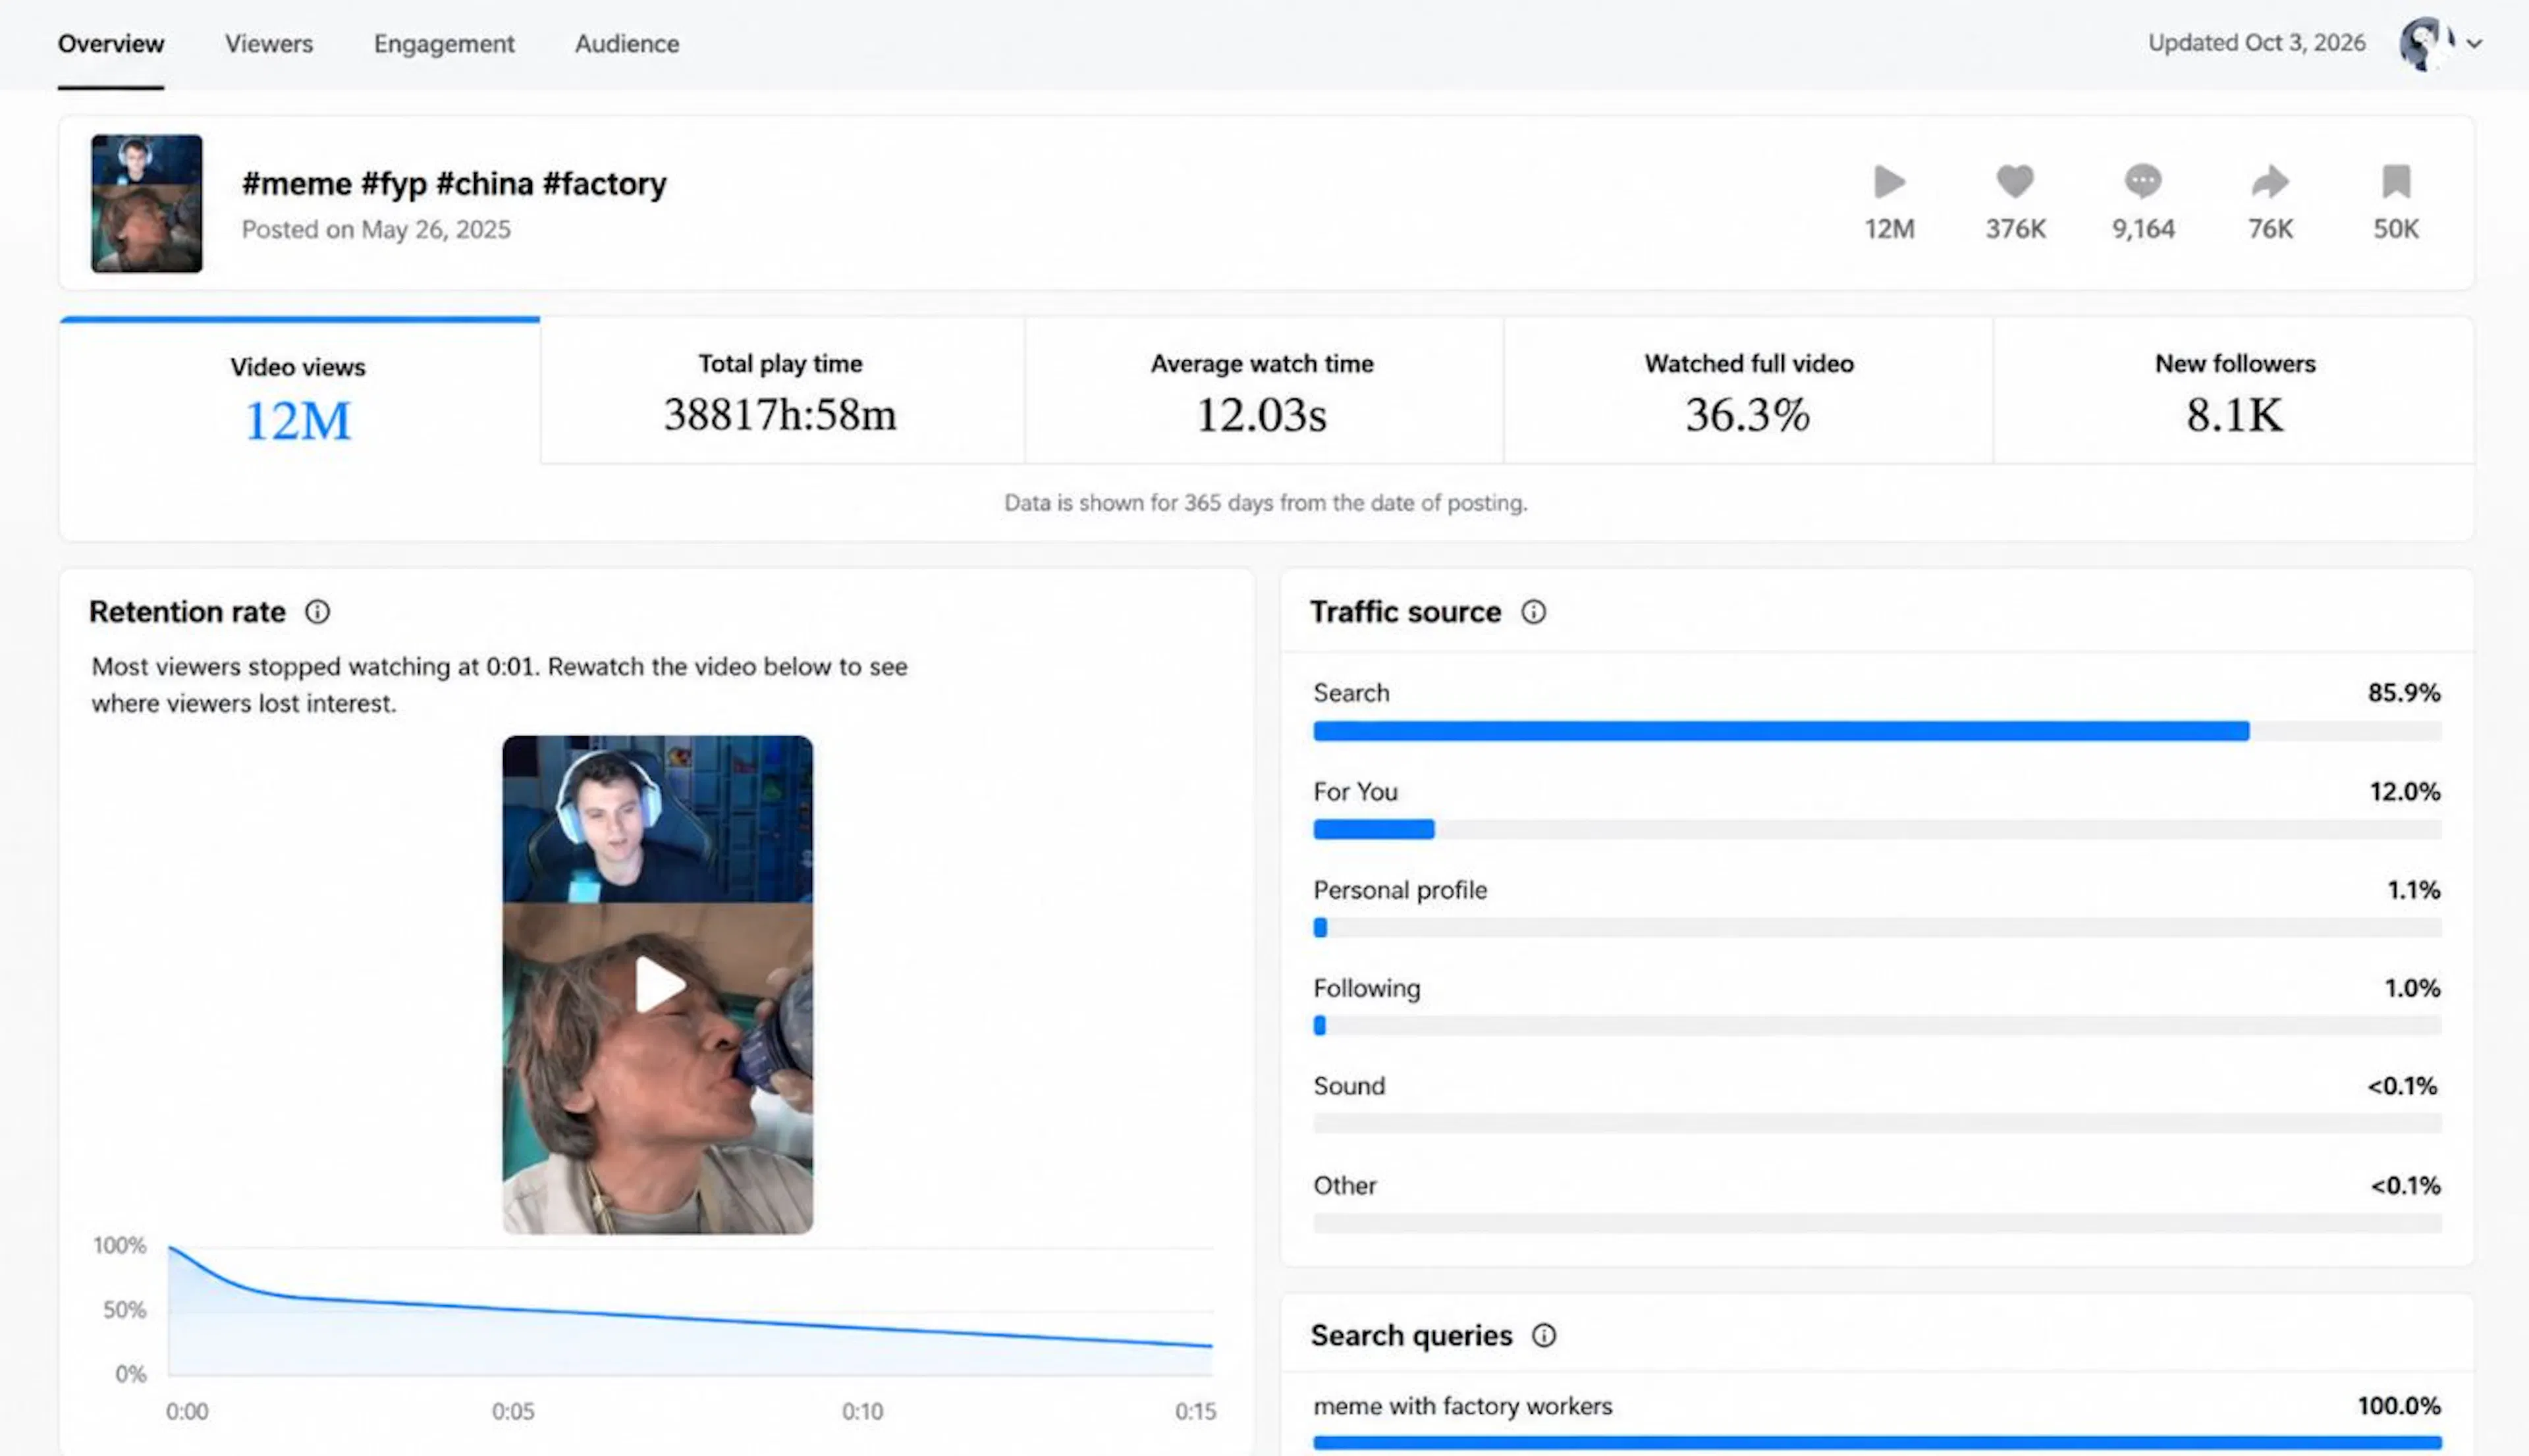Viewport: 2529px width, 1456px height.
Task: Go to the Audience tab
Action: [x=627, y=44]
